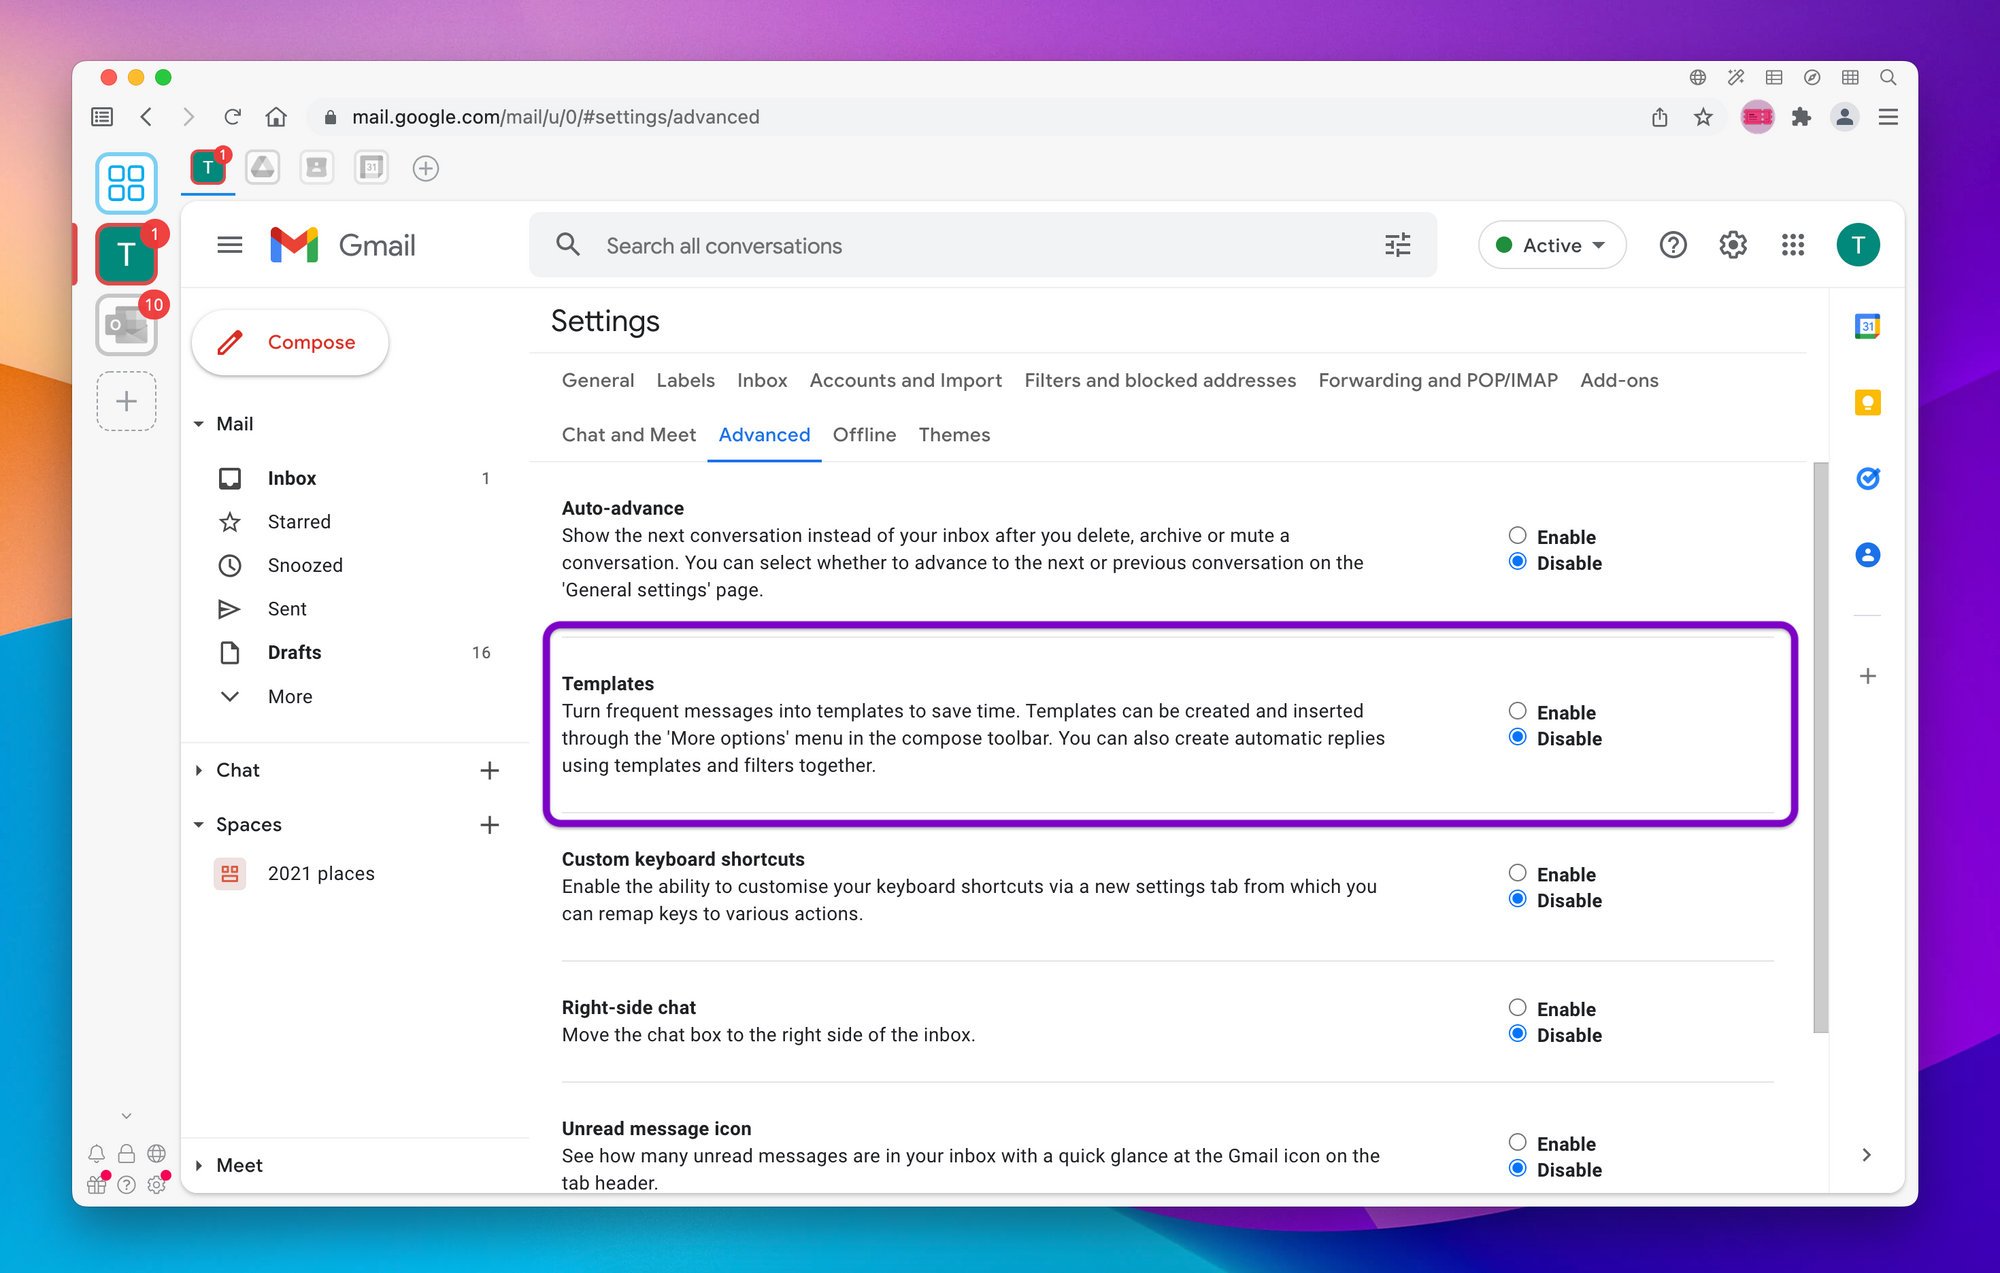The width and height of the screenshot is (2000, 1273).
Task: Click the compose/edit icon in sidebar
Action: pyautogui.click(x=230, y=341)
